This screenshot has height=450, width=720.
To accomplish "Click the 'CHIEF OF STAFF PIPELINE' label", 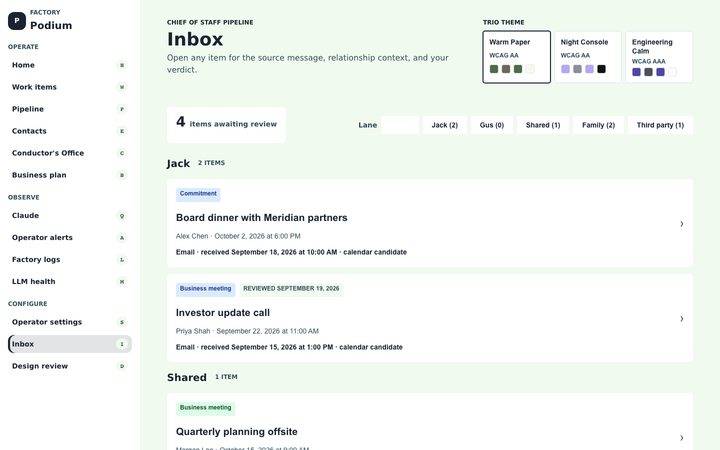I will (210, 22).
